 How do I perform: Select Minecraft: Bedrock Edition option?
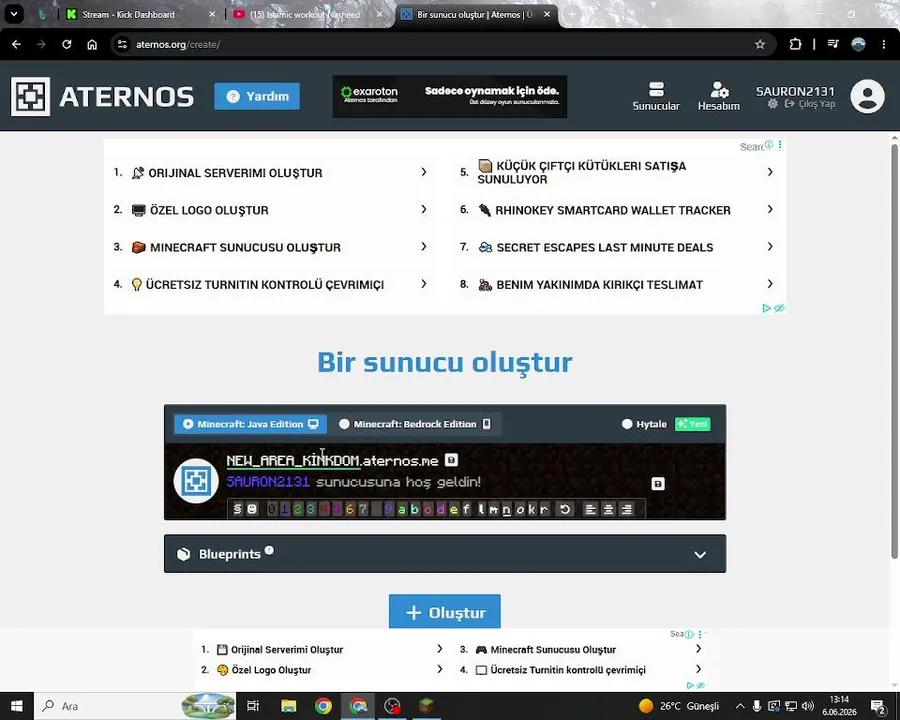click(x=414, y=424)
